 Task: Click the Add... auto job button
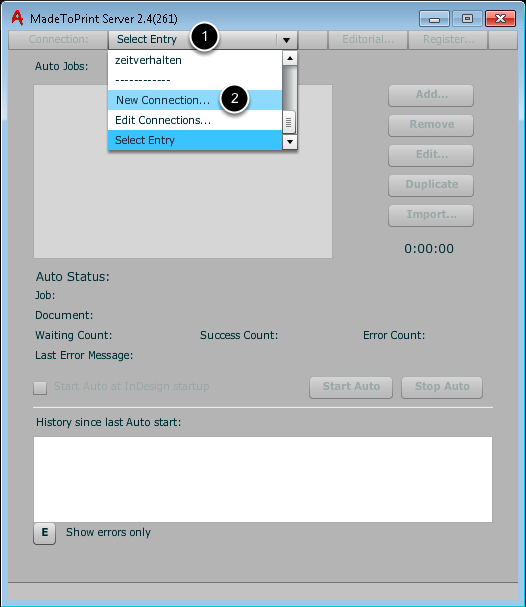pyautogui.click(x=431, y=95)
